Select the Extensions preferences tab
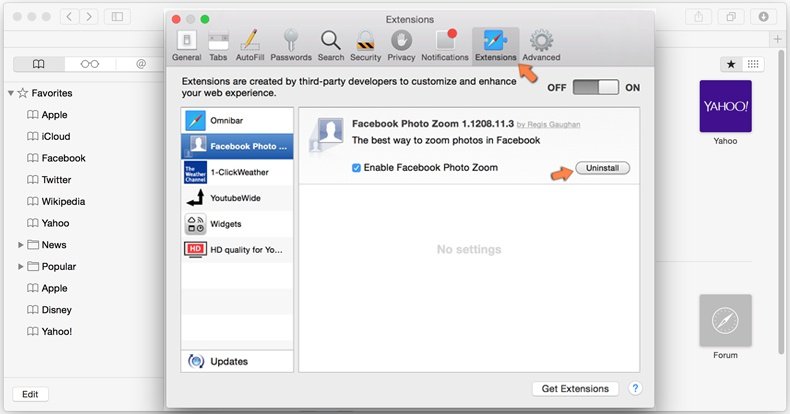Viewport: 790px width, 414px height. pyautogui.click(x=496, y=46)
